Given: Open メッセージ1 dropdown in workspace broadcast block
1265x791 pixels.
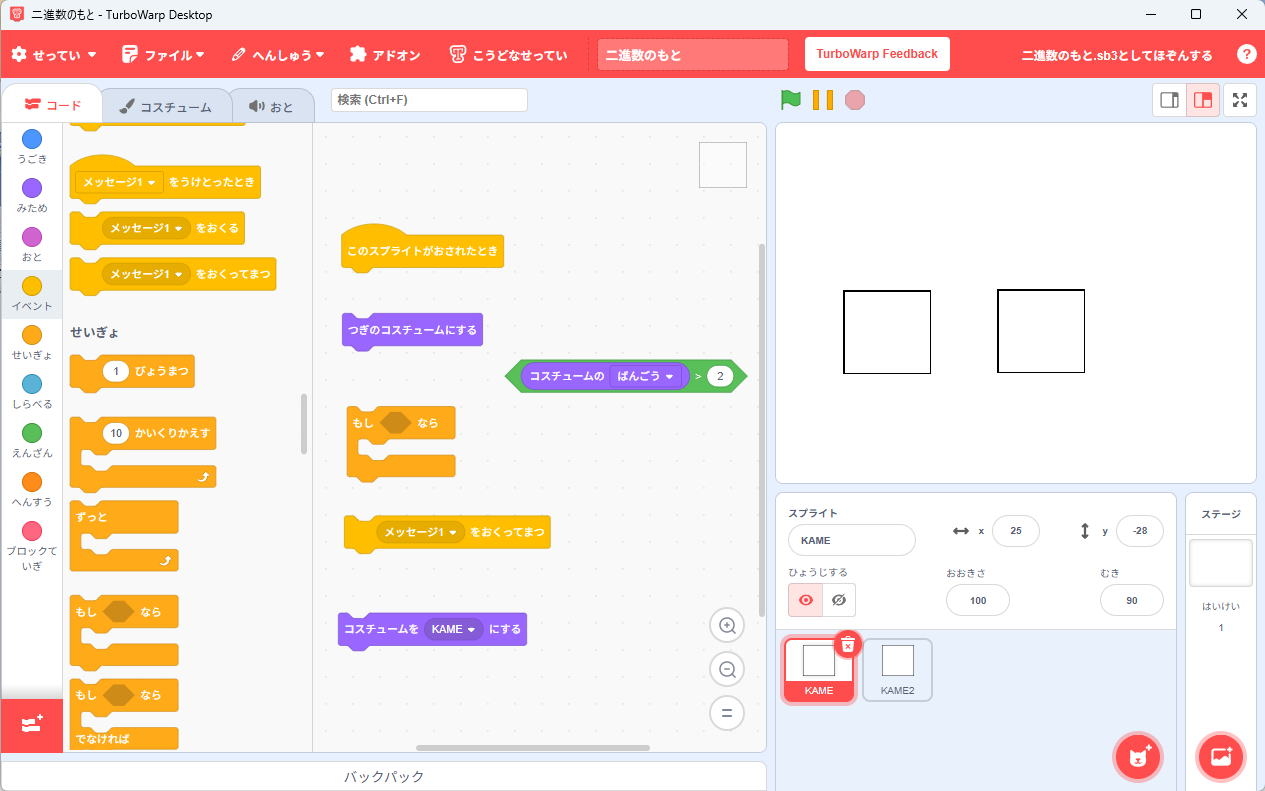Looking at the screenshot, I should pos(421,532).
